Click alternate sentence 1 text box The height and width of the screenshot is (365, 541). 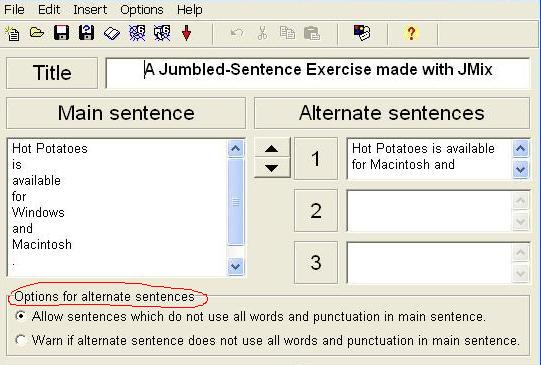(x=430, y=159)
